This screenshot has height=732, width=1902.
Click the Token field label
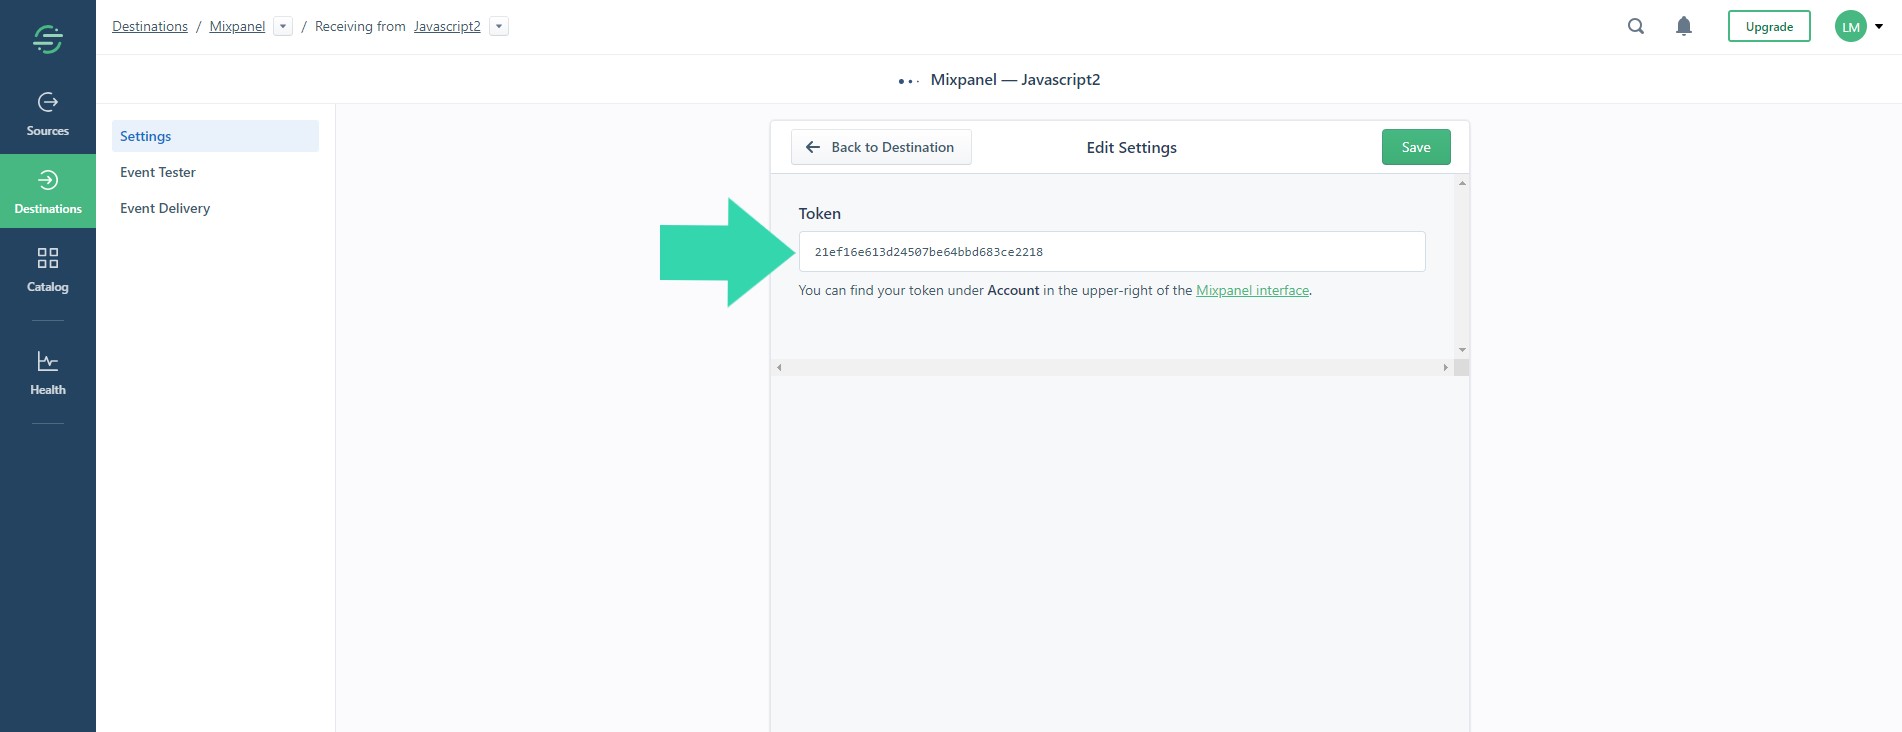pyautogui.click(x=819, y=213)
